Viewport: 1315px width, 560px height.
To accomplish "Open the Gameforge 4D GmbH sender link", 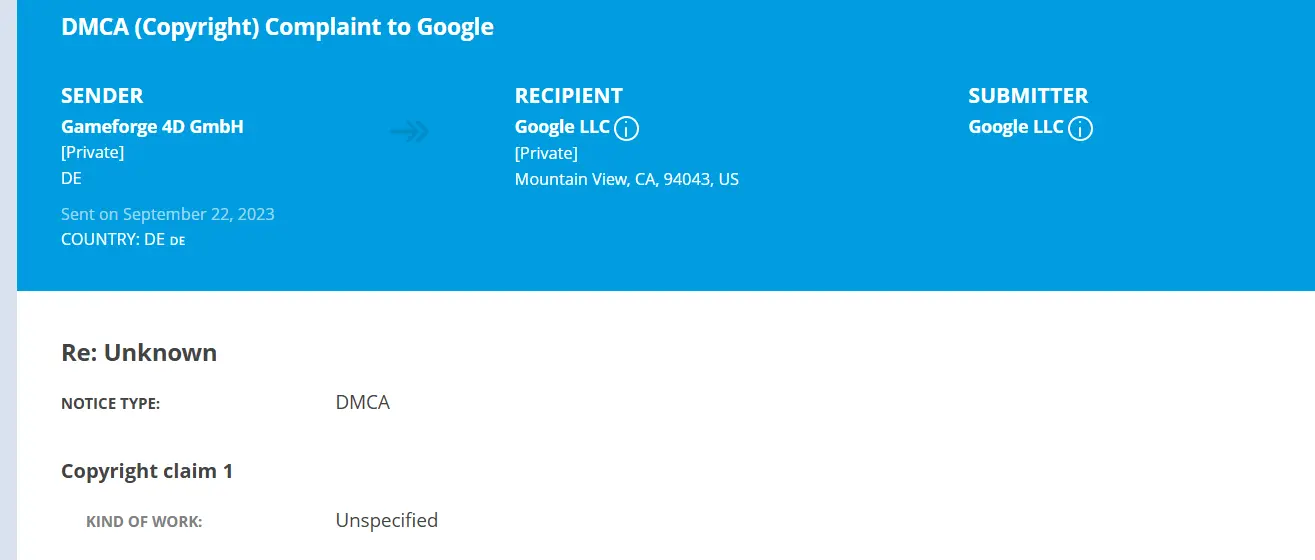I will pyautogui.click(x=152, y=127).
